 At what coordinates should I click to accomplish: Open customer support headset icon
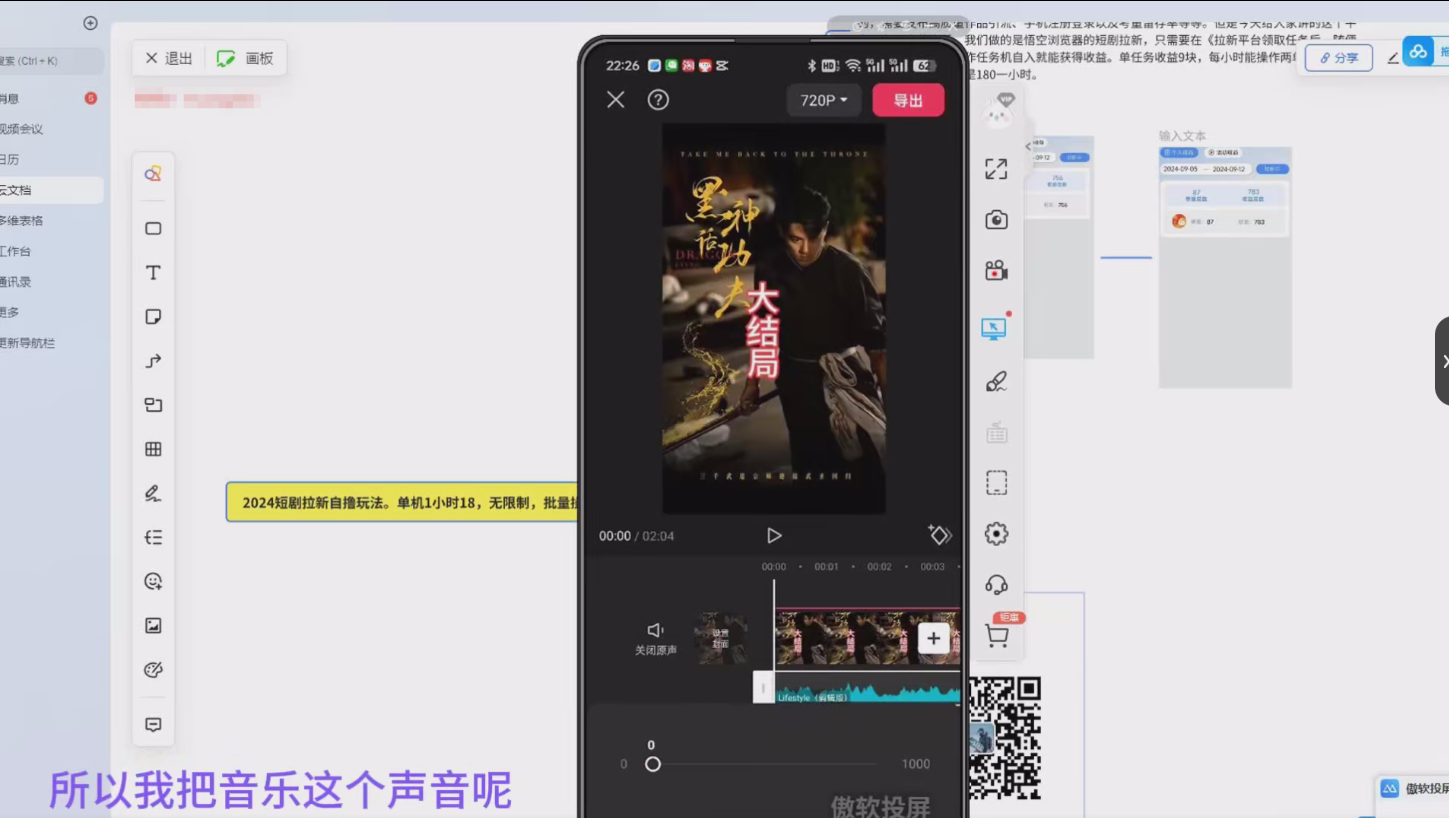click(996, 585)
